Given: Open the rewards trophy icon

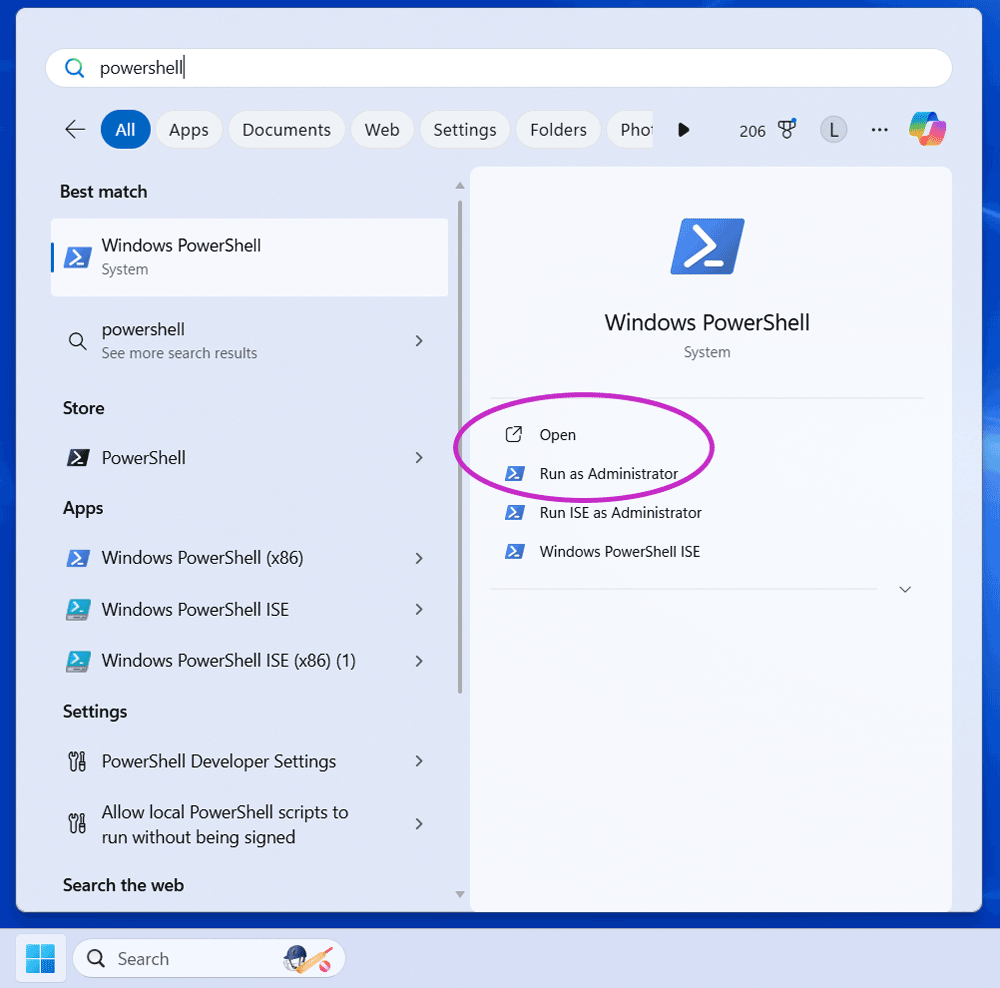Looking at the screenshot, I should pyautogui.click(x=788, y=129).
